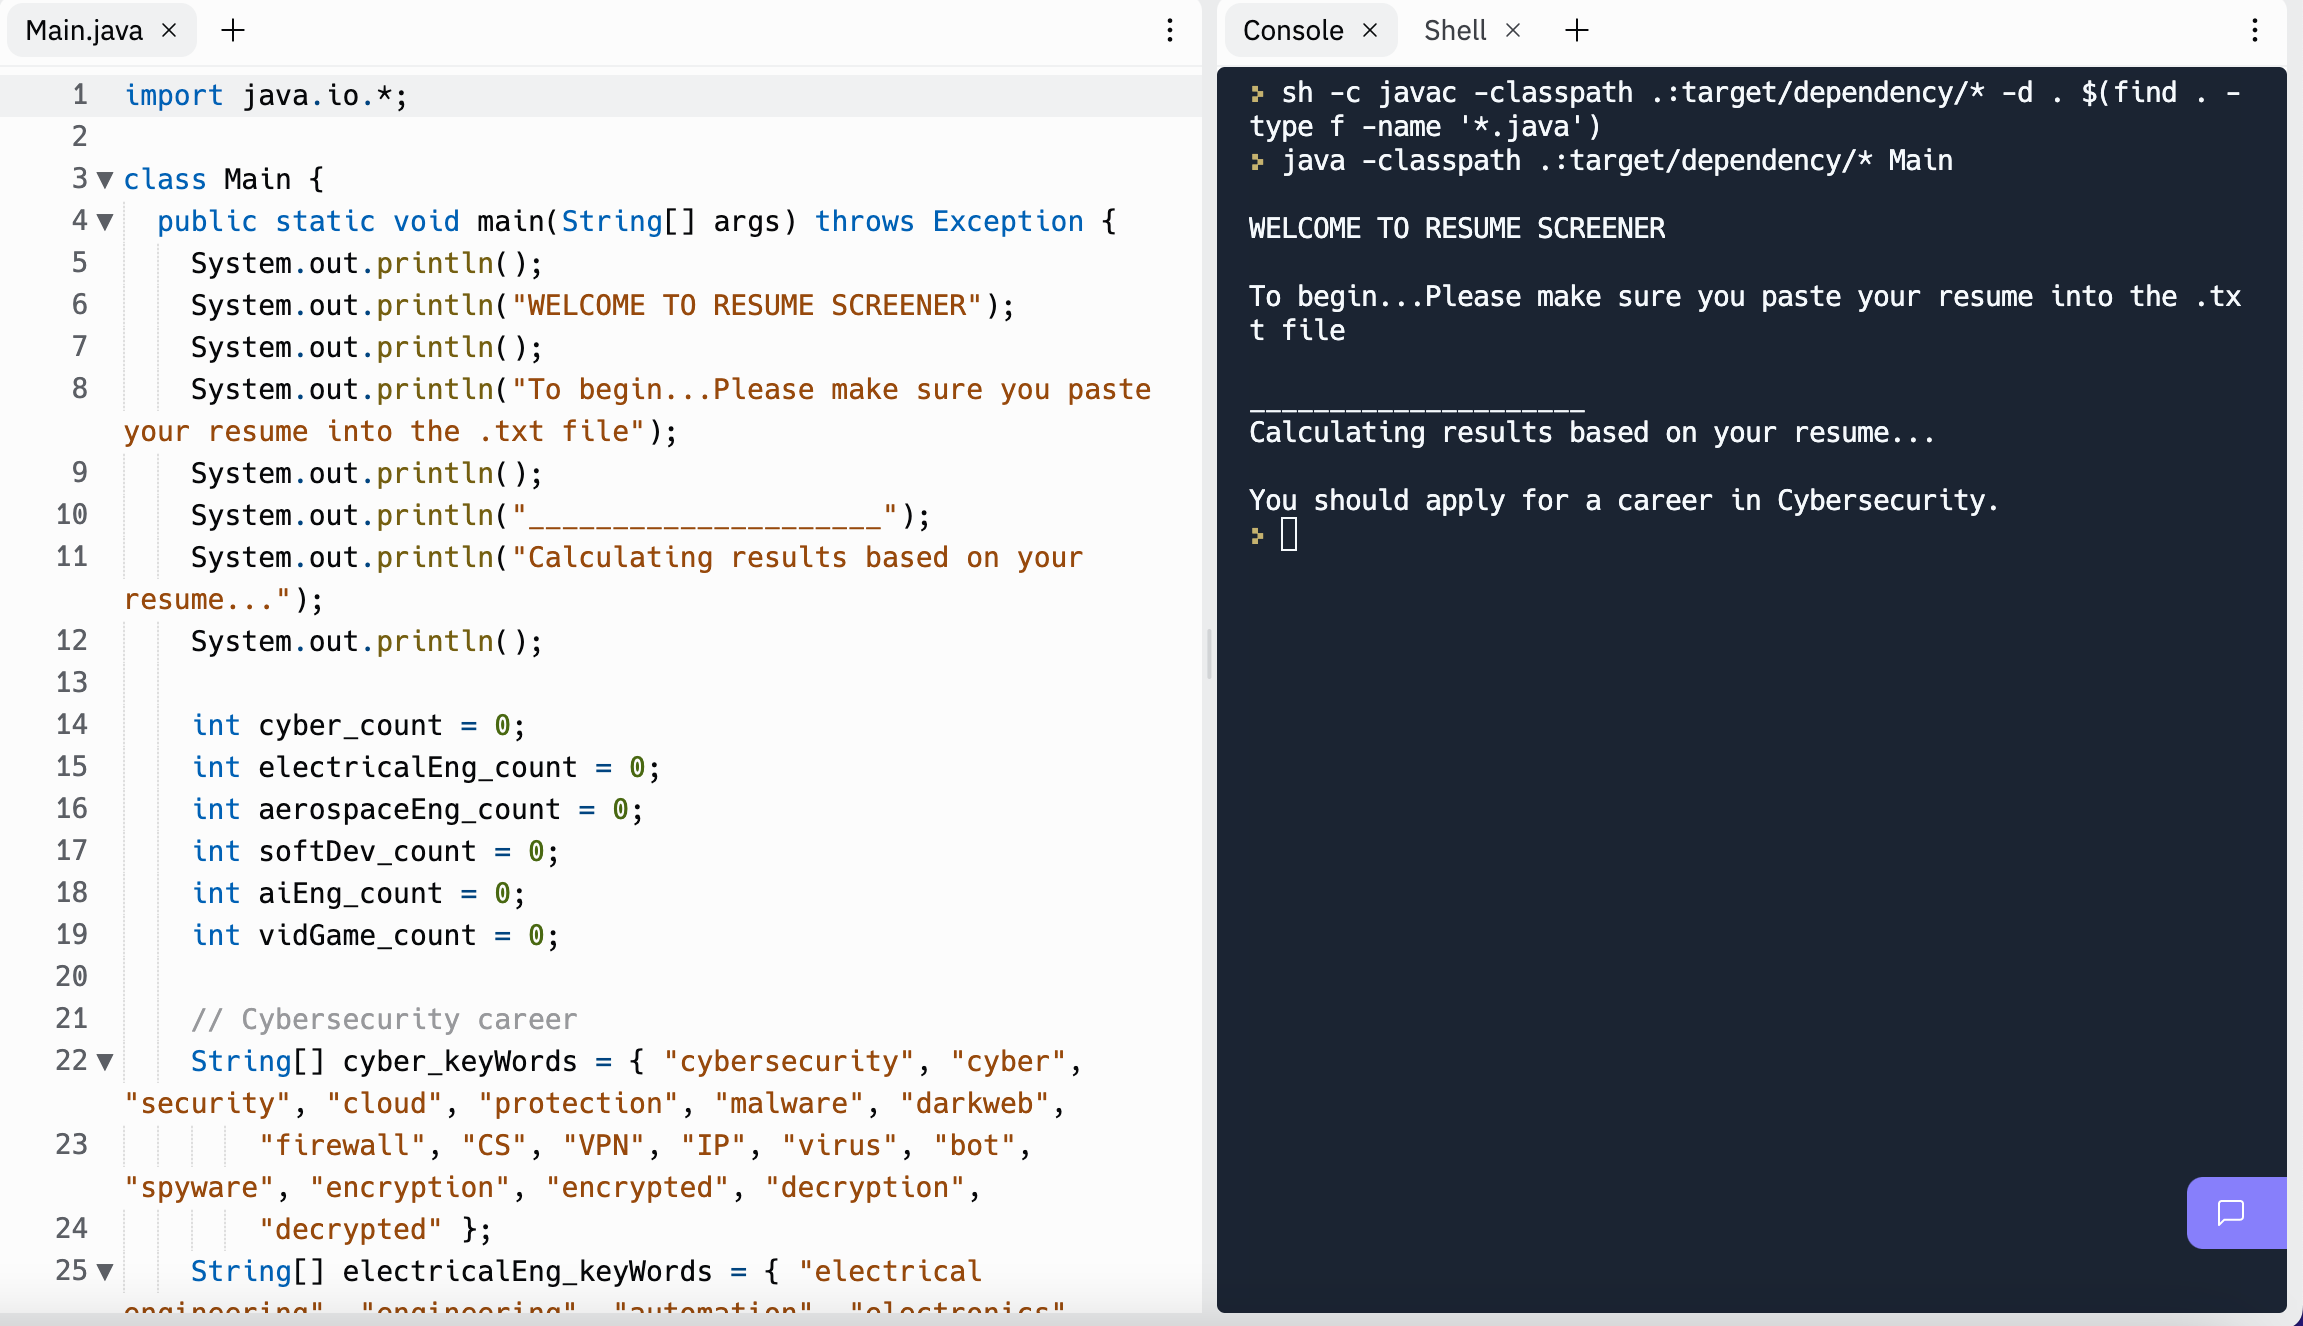Fold electricalEng_keyWords array on line 25
Viewport: 2303px width, 1326px height.
click(x=105, y=1272)
